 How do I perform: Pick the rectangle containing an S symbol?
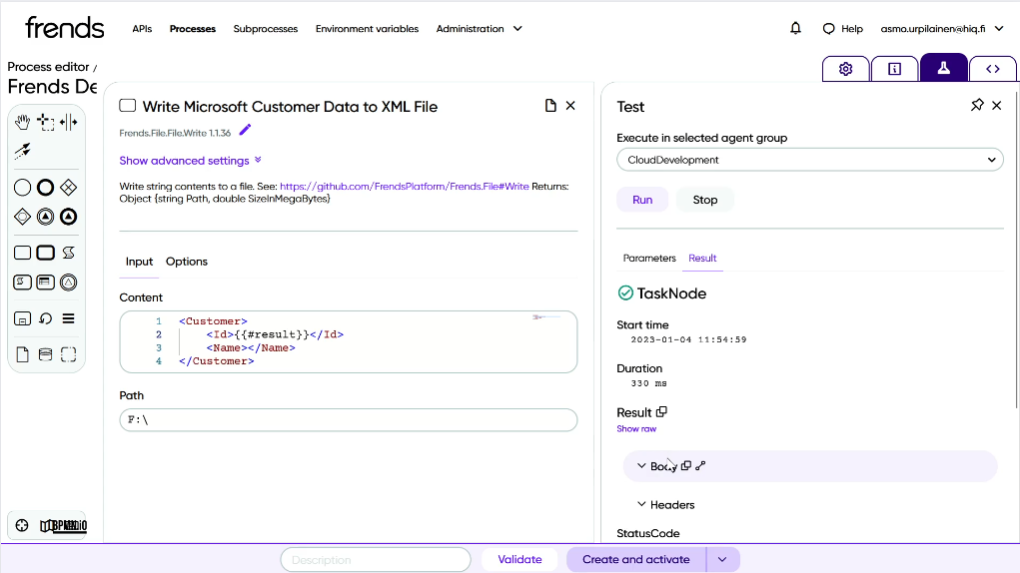(x=22, y=282)
